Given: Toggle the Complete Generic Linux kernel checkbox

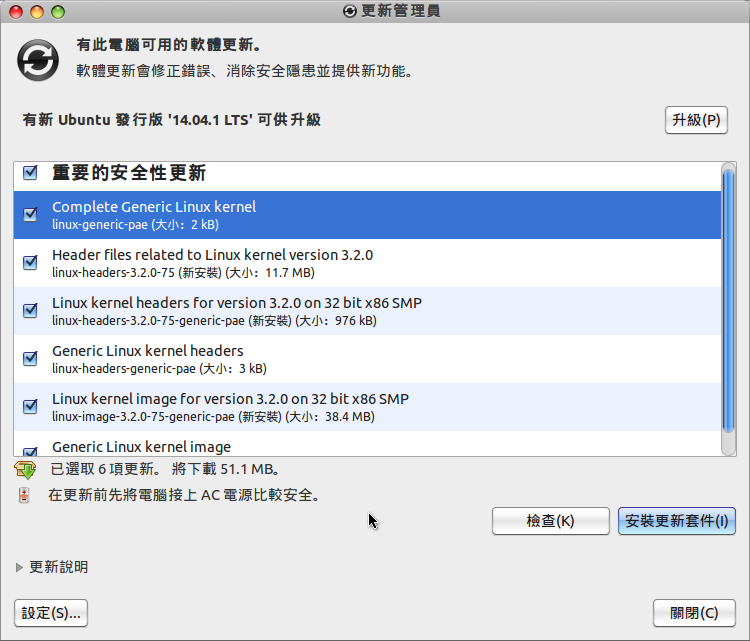Looking at the screenshot, I should [30, 214].
